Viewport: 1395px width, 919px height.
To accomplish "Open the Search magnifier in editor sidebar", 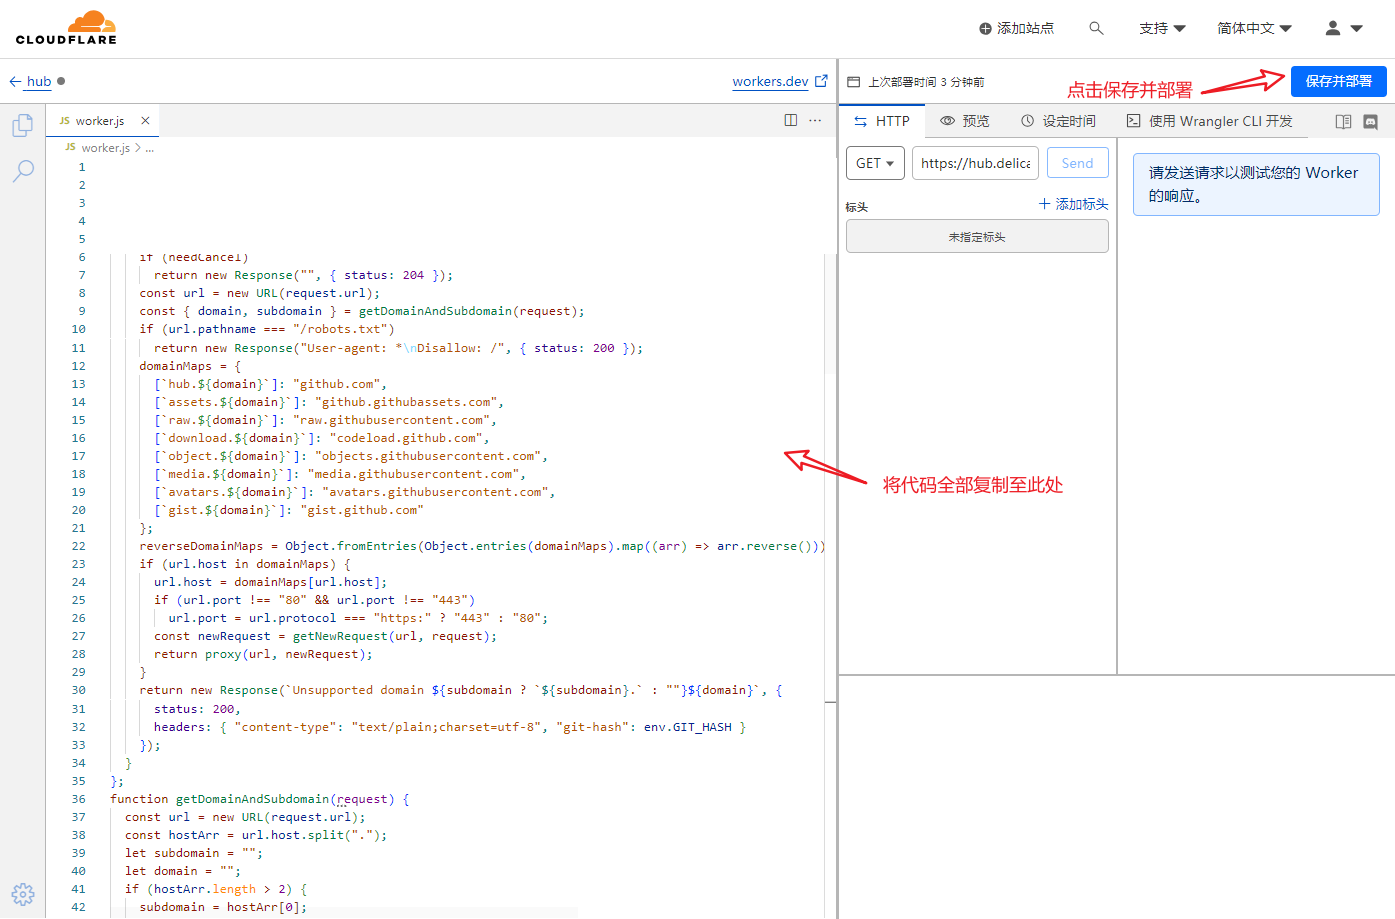I will tap(23, 171).
